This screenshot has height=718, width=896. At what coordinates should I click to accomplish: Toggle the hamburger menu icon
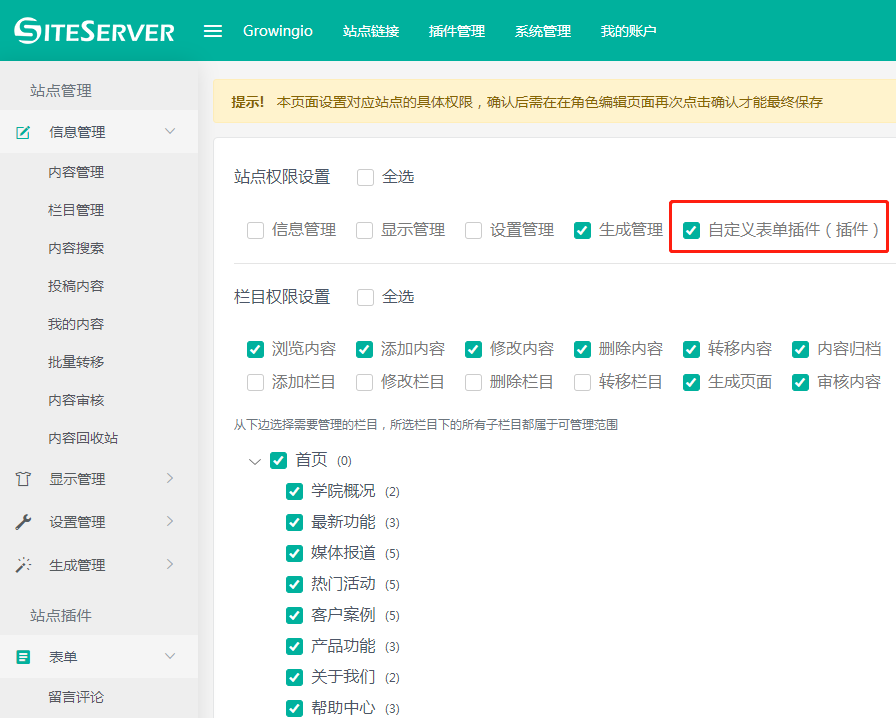point(213,31)
